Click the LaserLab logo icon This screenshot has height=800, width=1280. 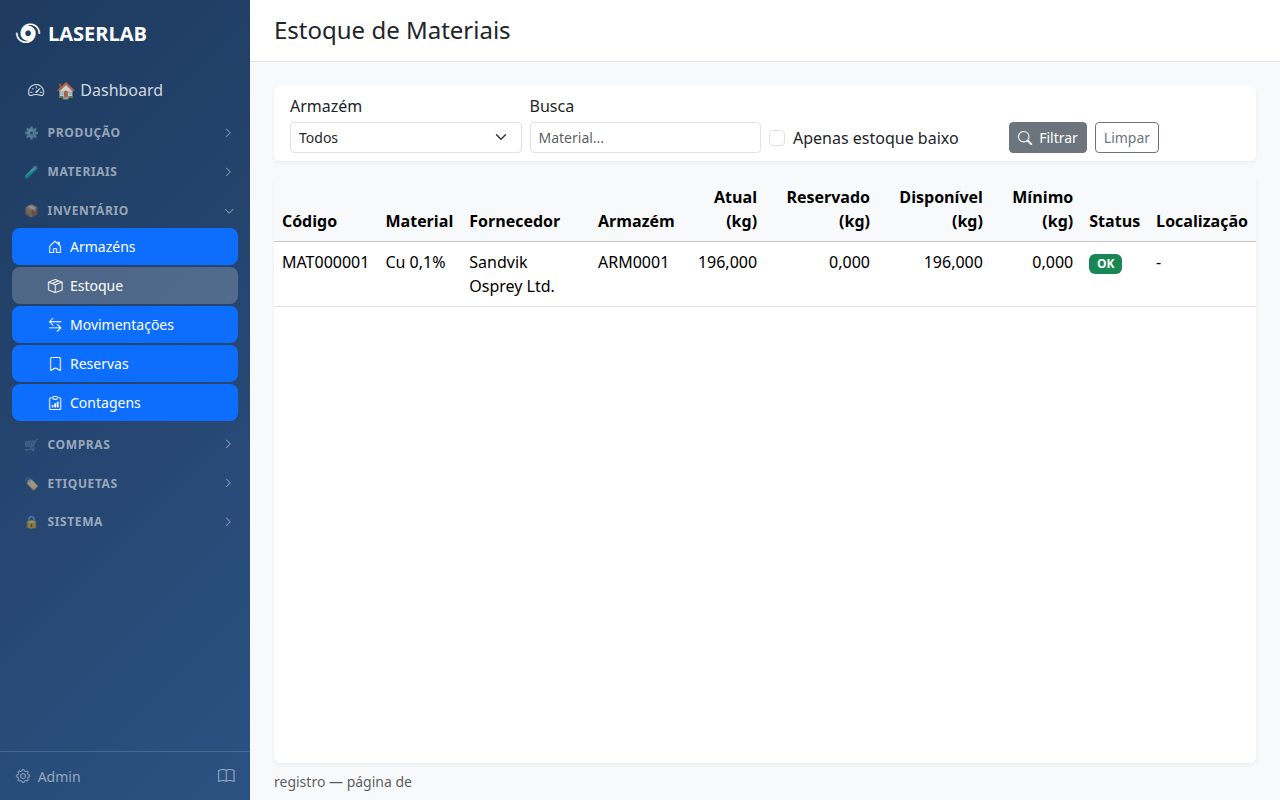[x=27, y=34]
